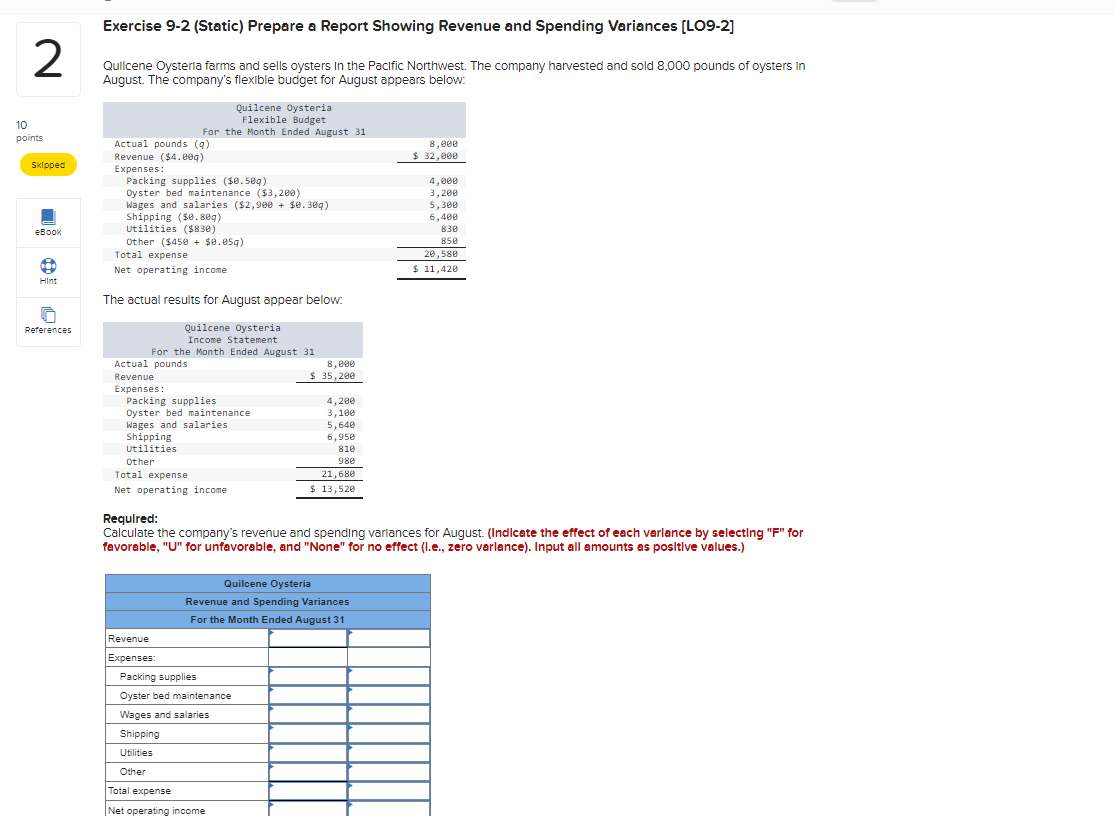Click the Total expense amount field
This screenshot has width=1115, height=819.
click(307, 790)
